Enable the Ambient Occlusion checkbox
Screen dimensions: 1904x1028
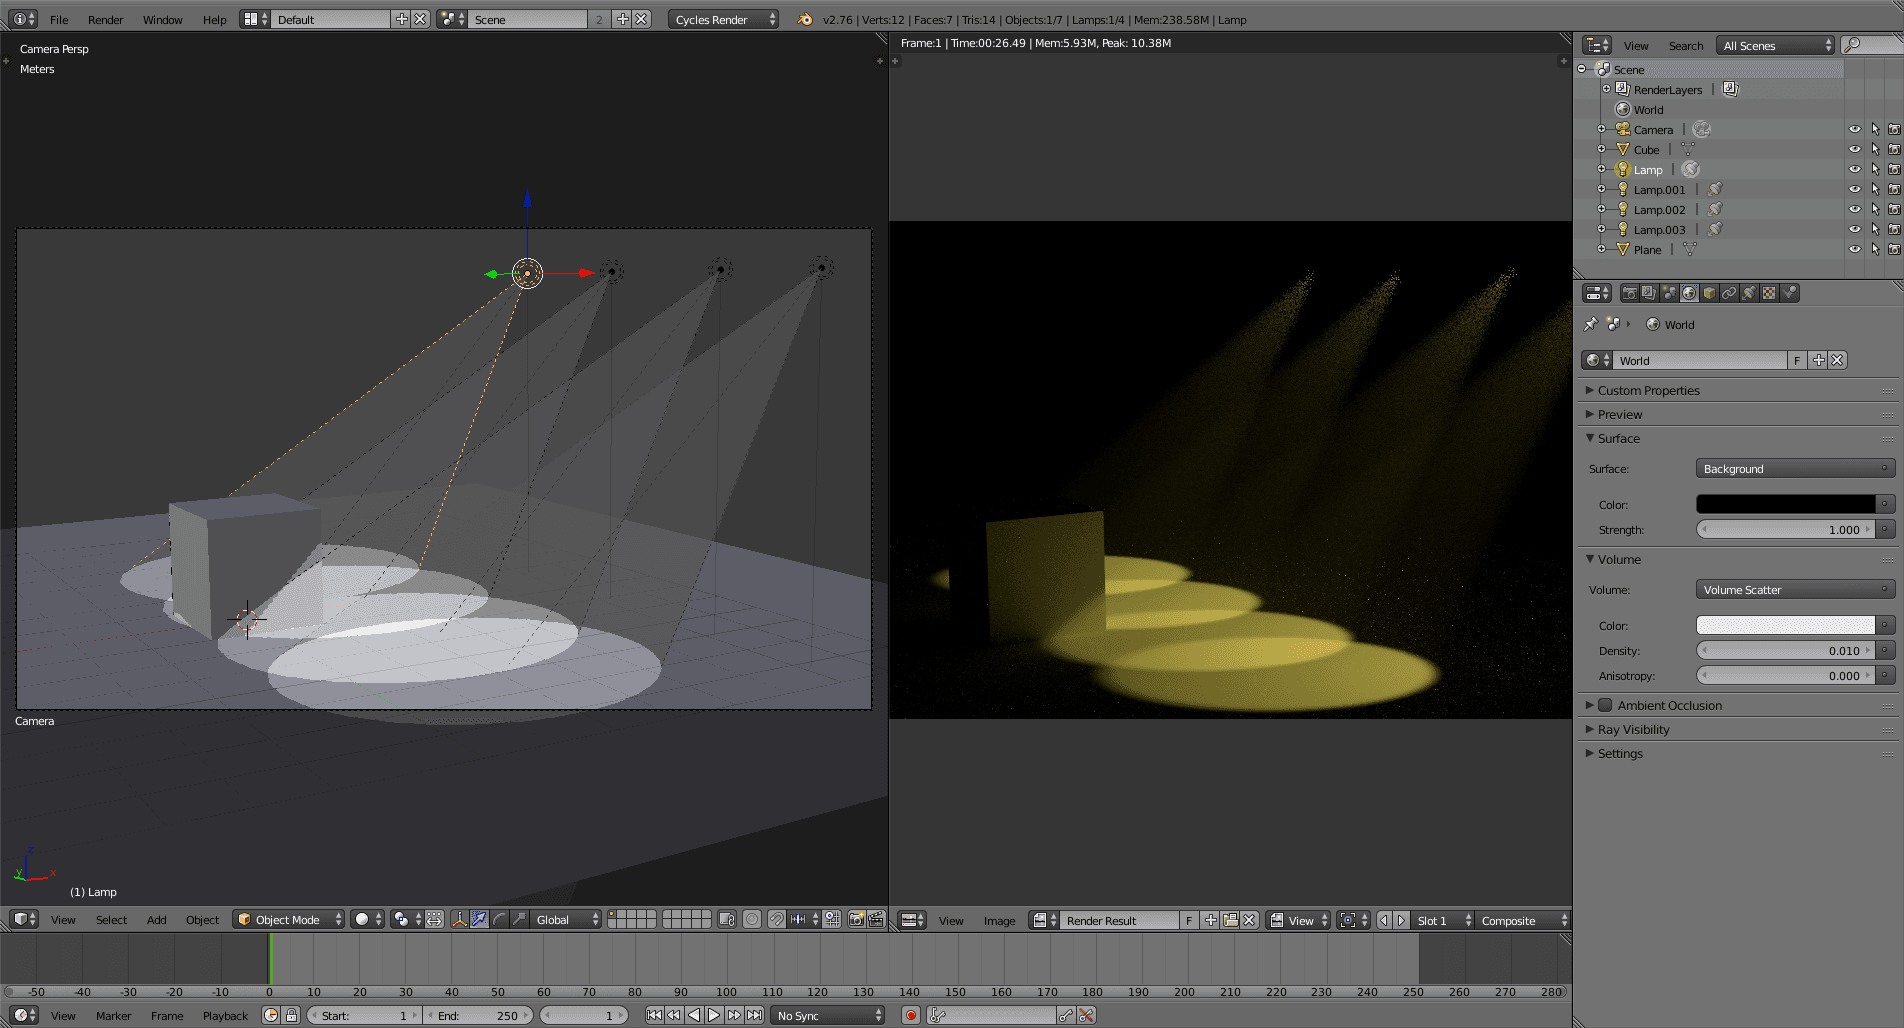(x=1605, y=705)
